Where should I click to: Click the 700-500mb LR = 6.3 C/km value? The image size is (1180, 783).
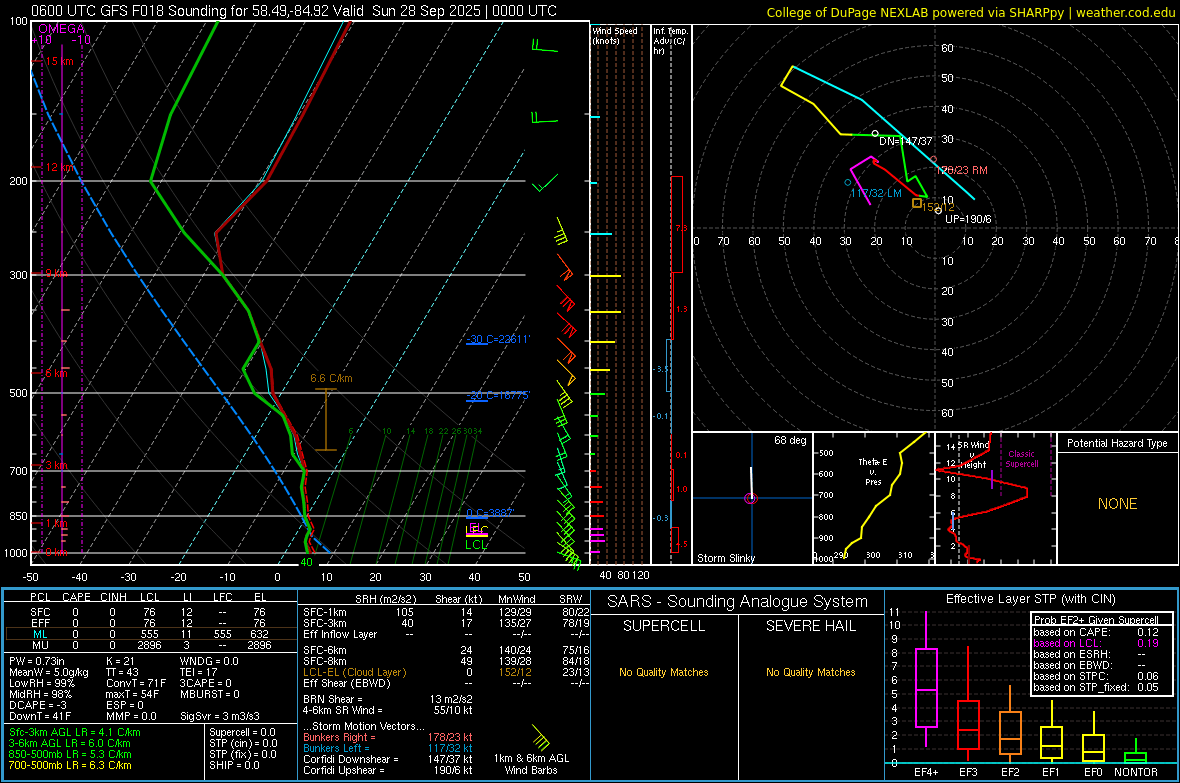click(70, 765)
